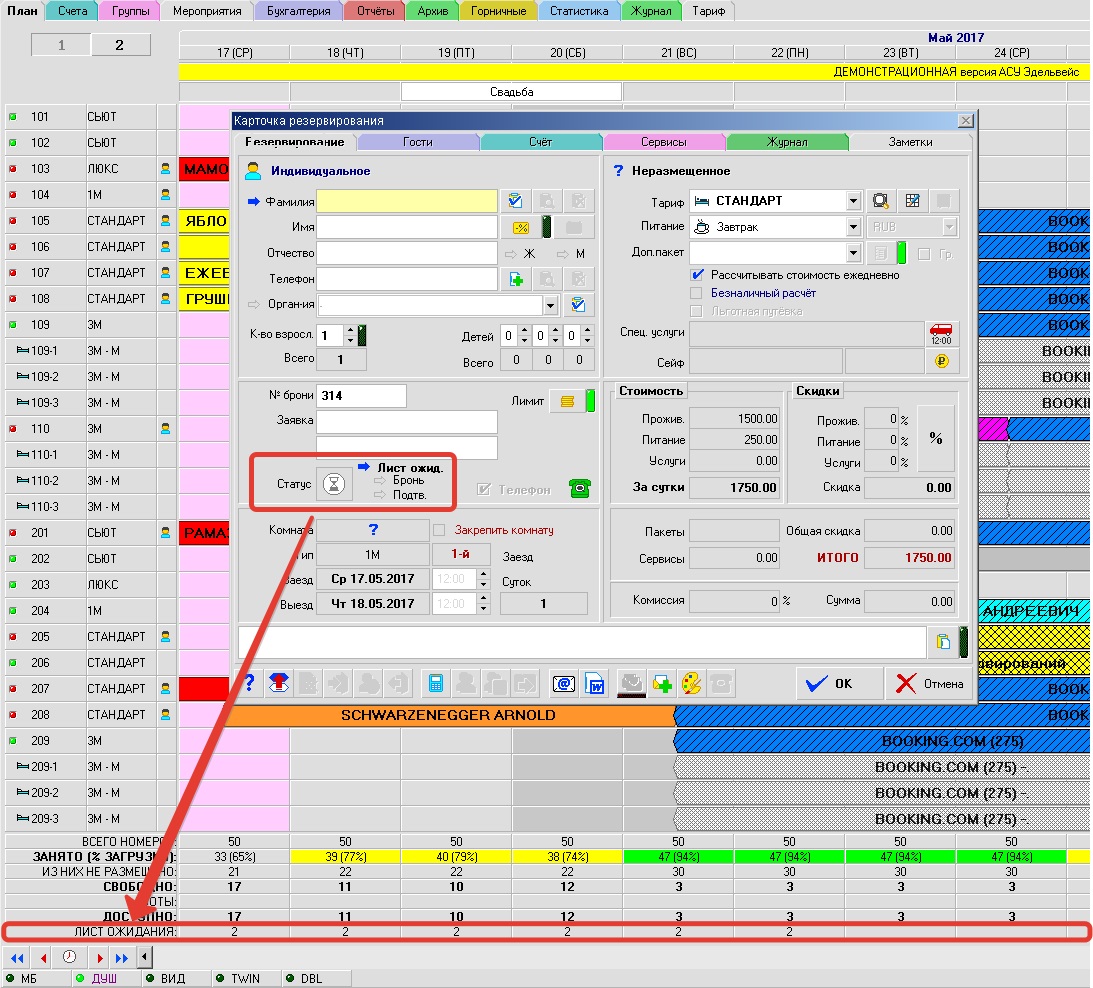Open the Статистика main tab
The width and height of the screenshot is (1093, 988).
579,11
